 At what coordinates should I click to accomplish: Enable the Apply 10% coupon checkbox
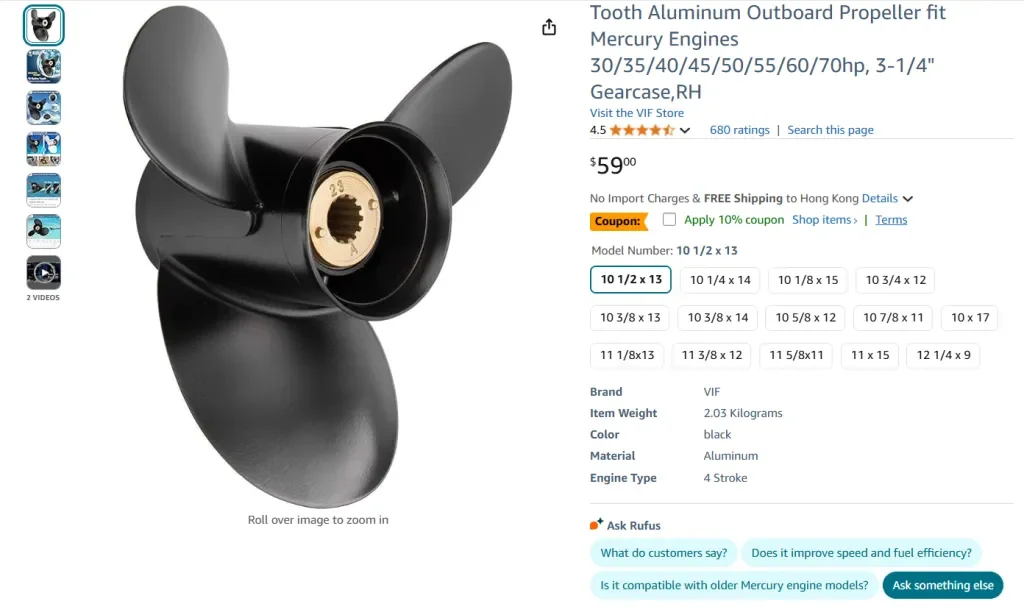pos(668,220)
